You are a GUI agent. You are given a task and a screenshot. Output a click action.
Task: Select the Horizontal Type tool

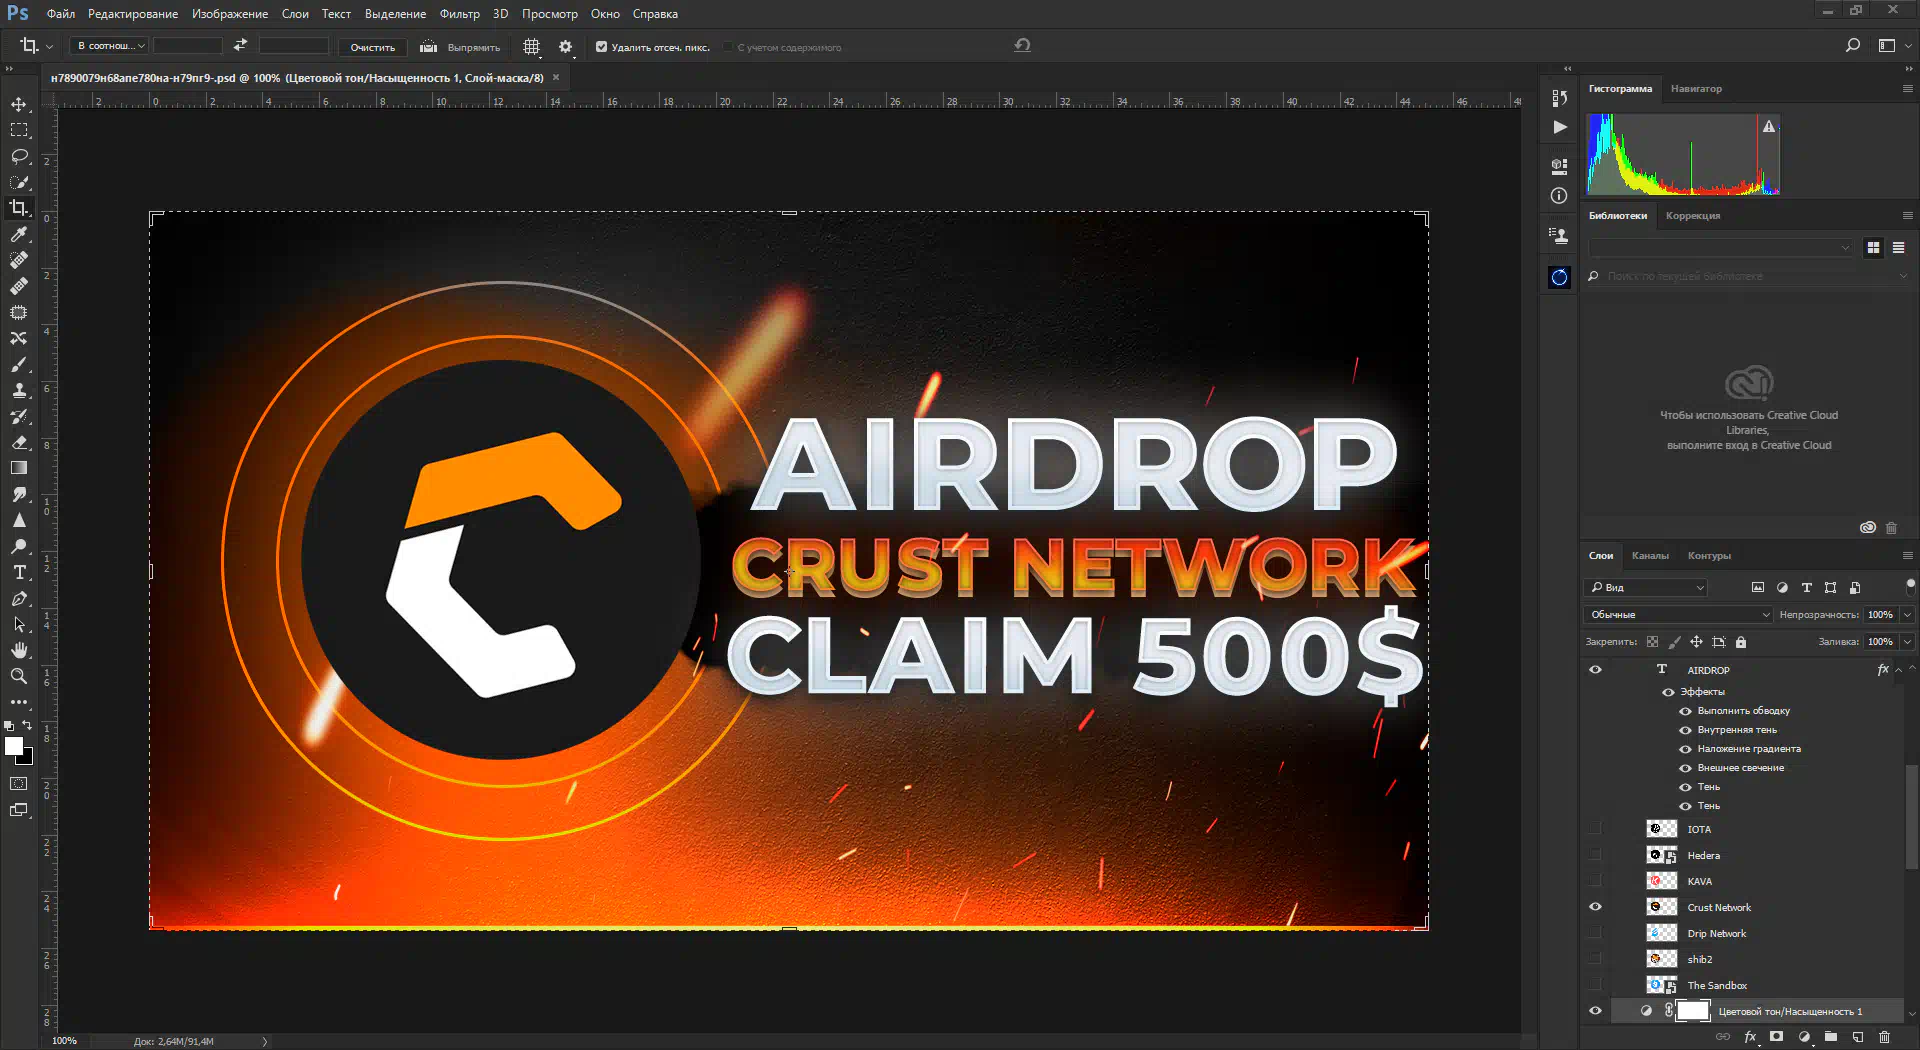19,573
